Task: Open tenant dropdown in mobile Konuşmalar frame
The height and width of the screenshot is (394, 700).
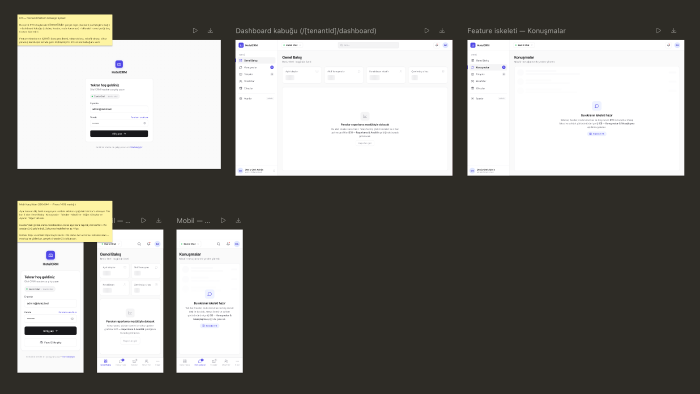Action: click(x=190, y=244)
